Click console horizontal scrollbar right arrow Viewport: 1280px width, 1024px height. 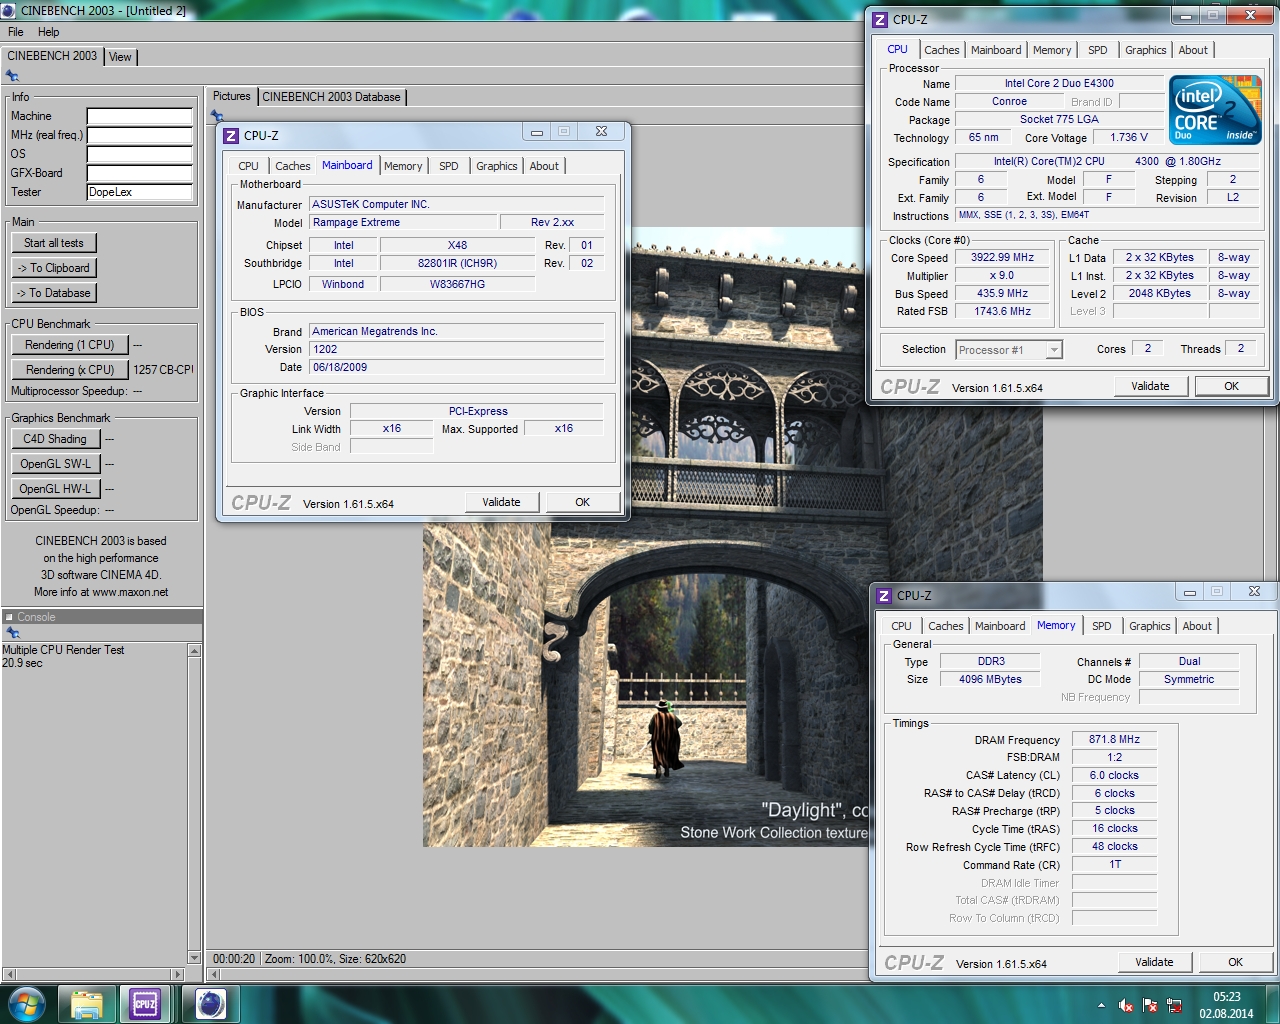pos(178,973)
